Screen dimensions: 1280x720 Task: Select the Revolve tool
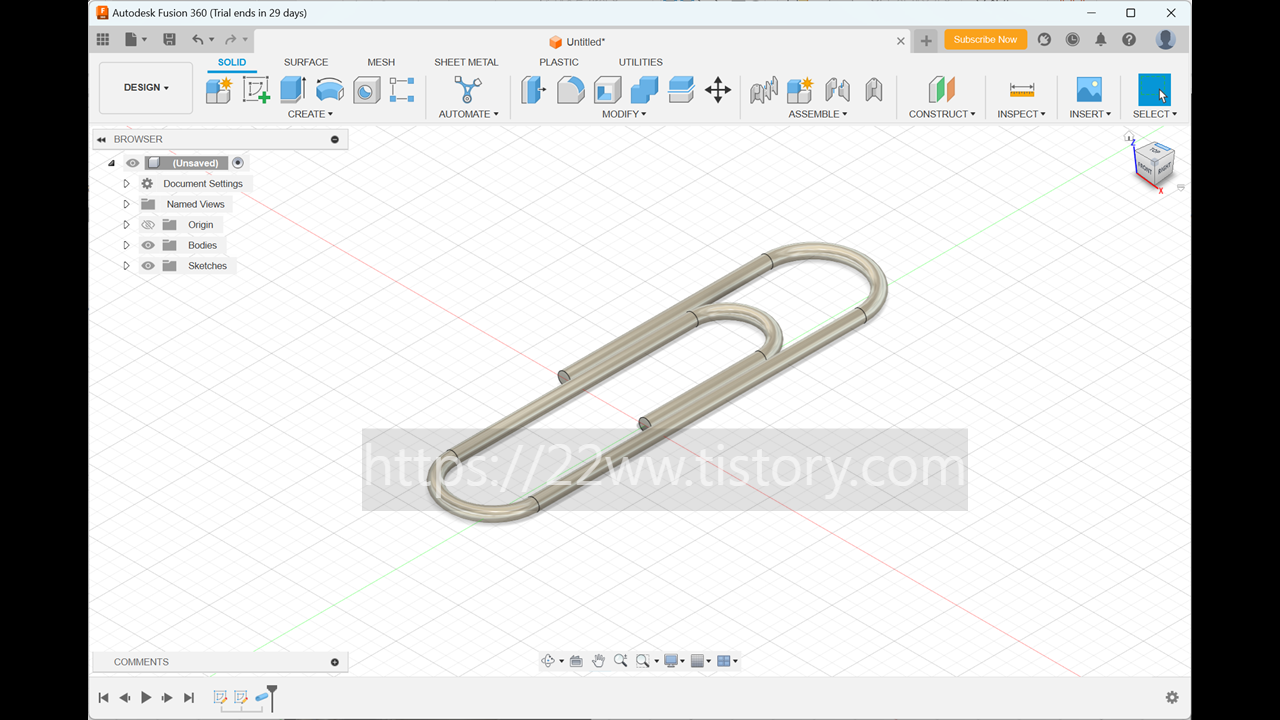click(330, 90)
